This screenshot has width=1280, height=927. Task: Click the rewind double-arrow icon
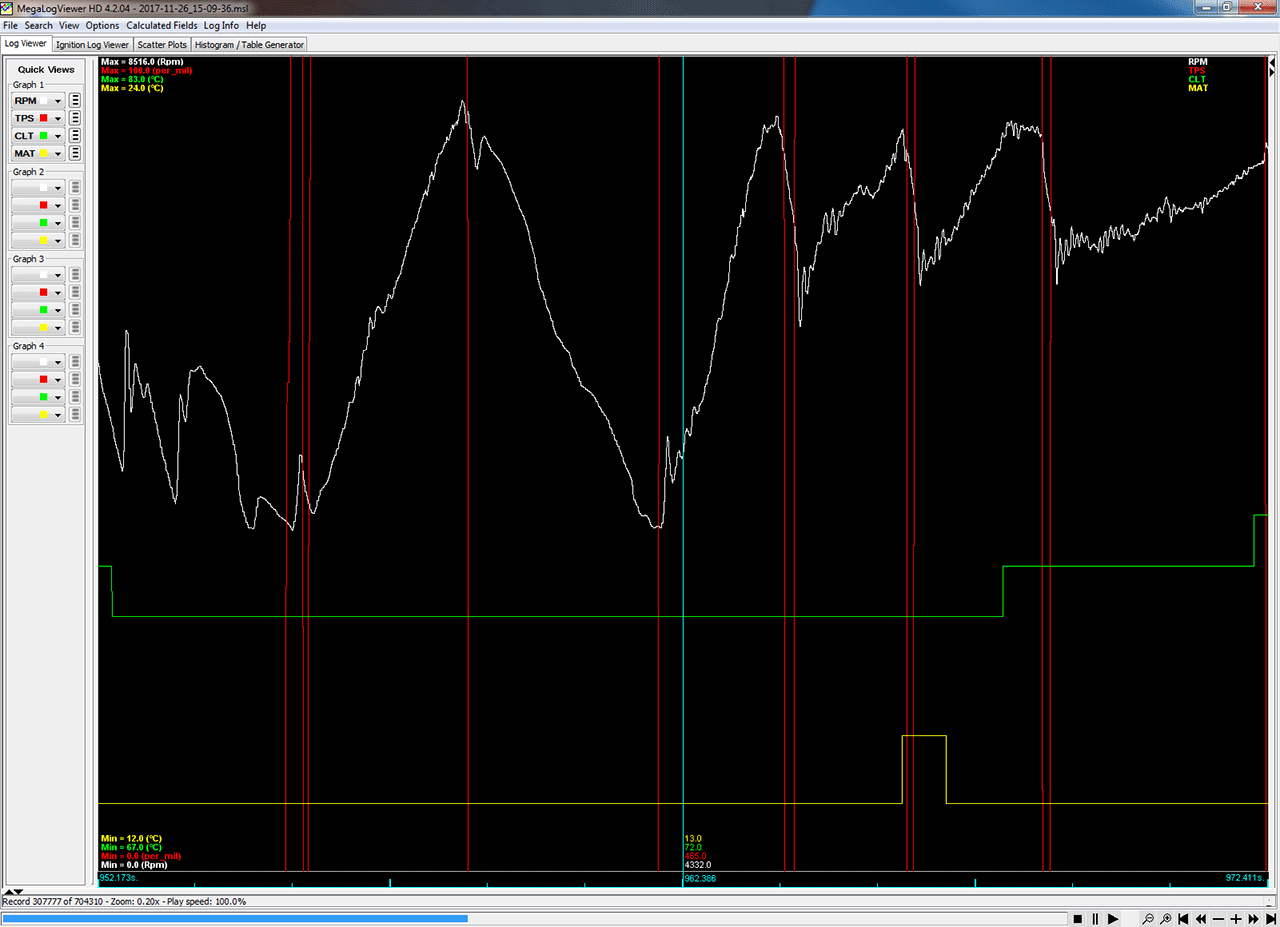1201,919
